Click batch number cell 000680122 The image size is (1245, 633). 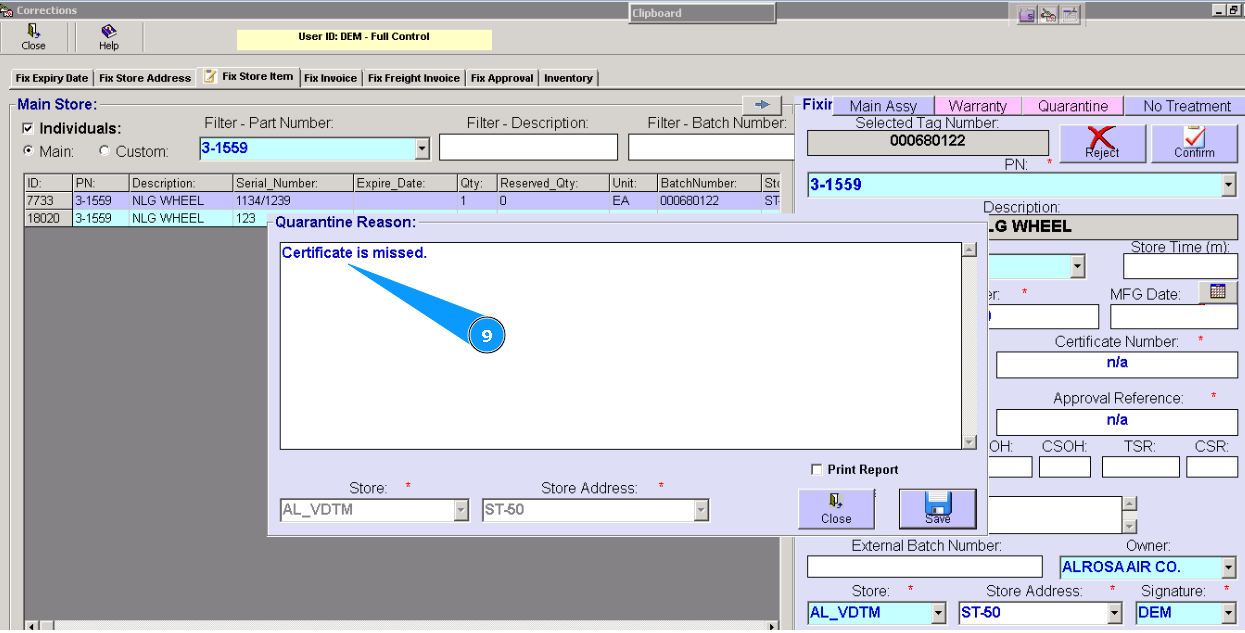click(709, 201)
